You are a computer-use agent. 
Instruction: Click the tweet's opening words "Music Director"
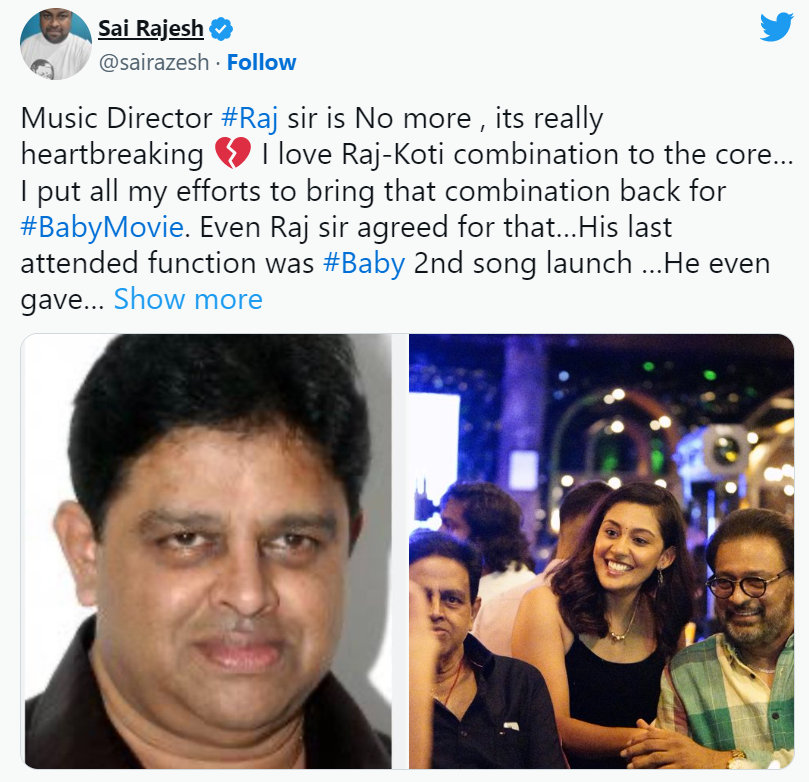click(x=117, y=118)
